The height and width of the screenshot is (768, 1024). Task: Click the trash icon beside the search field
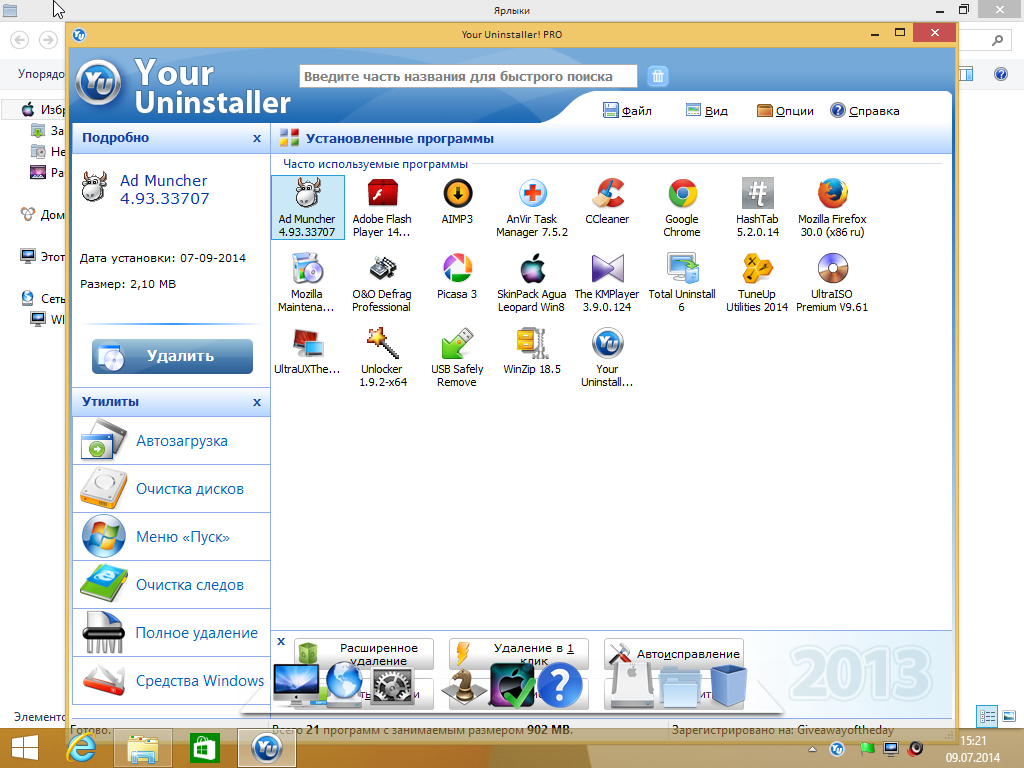click(x=658, y=76)
